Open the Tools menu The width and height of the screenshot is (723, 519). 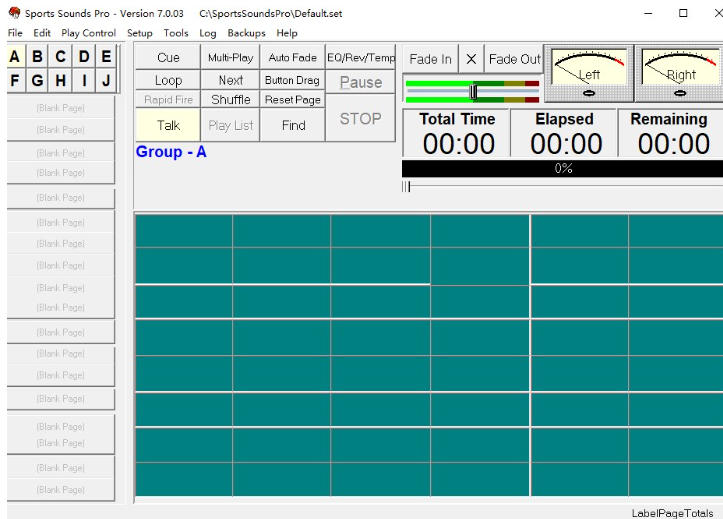pyautogui.click(x=176, y=33)
